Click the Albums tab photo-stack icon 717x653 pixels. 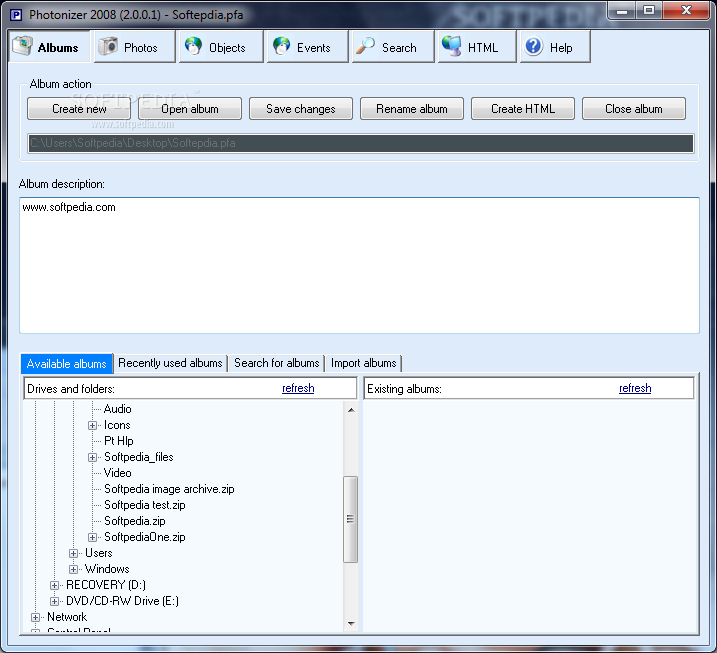tap(22, 46)
